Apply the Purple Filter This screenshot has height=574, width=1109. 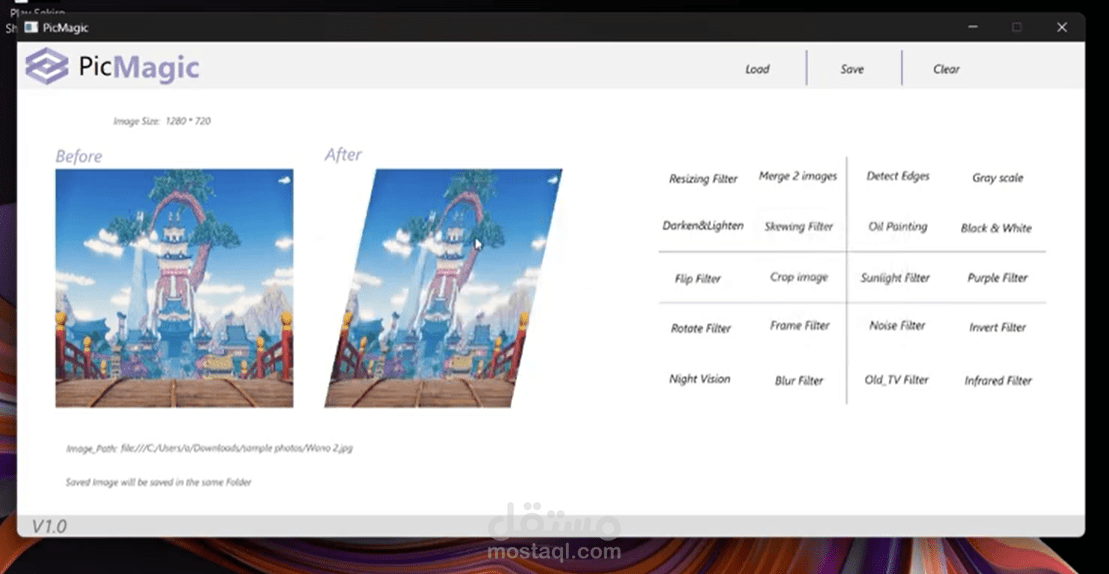(997, 278)
